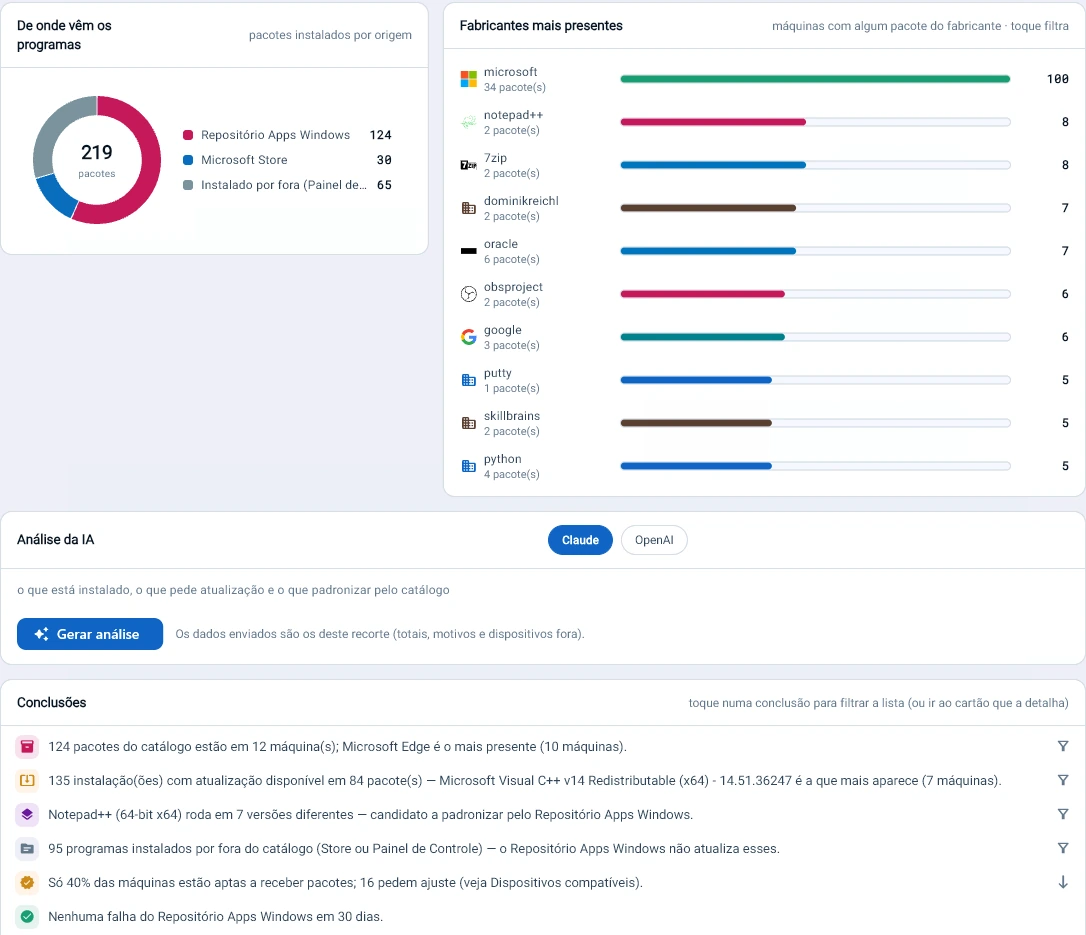Click the 7zip logo icon

pyautogui.click(x=468, y=165)
